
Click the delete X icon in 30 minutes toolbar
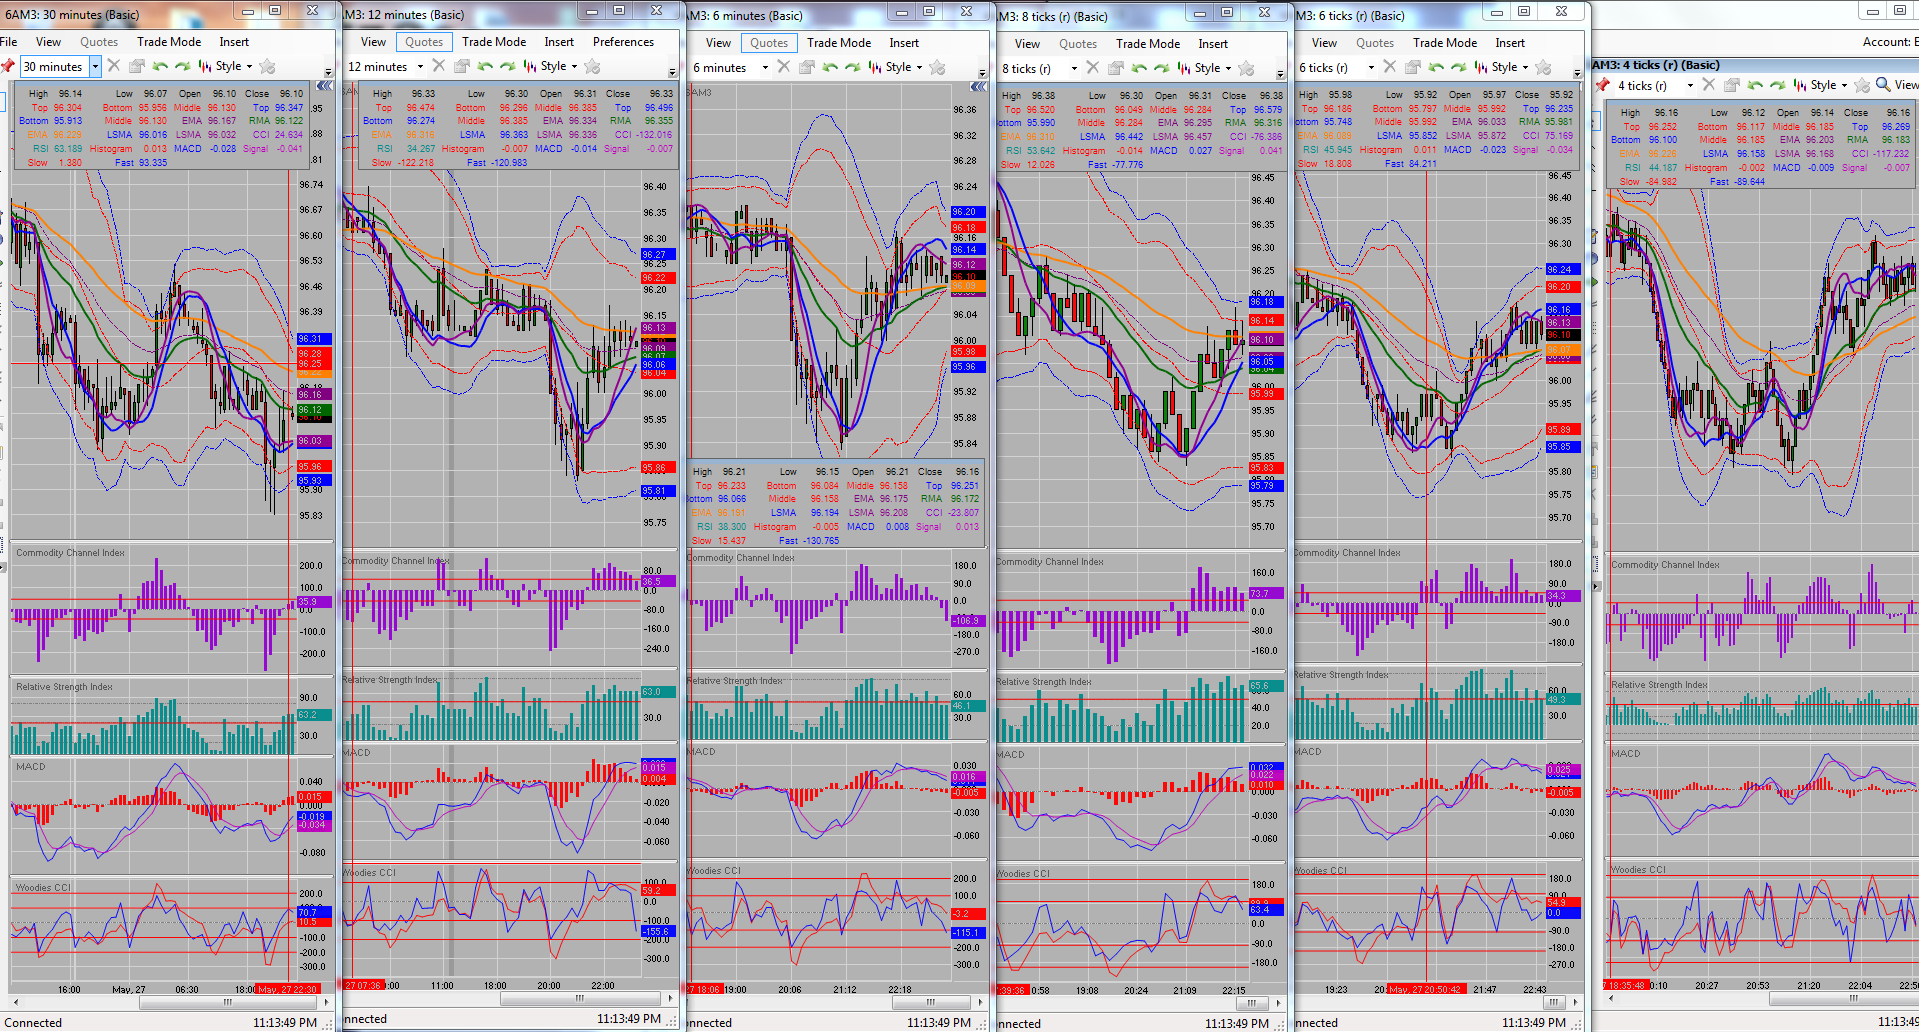point(114,66)
